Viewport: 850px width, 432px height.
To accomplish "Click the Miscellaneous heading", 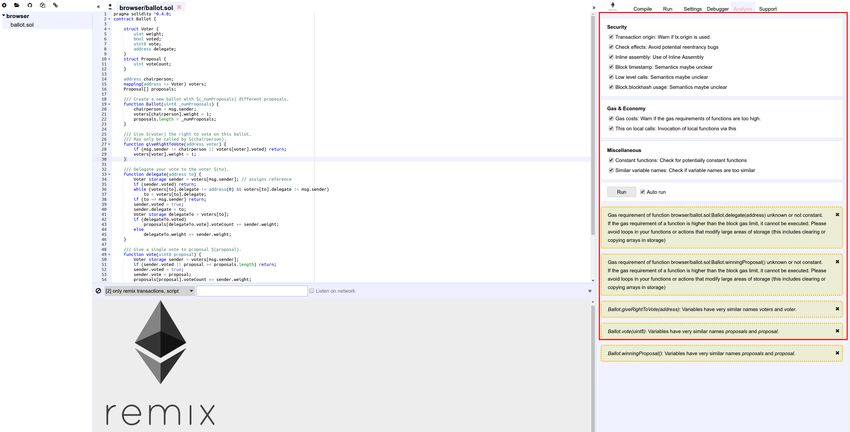I will click(x=624, y=150).
